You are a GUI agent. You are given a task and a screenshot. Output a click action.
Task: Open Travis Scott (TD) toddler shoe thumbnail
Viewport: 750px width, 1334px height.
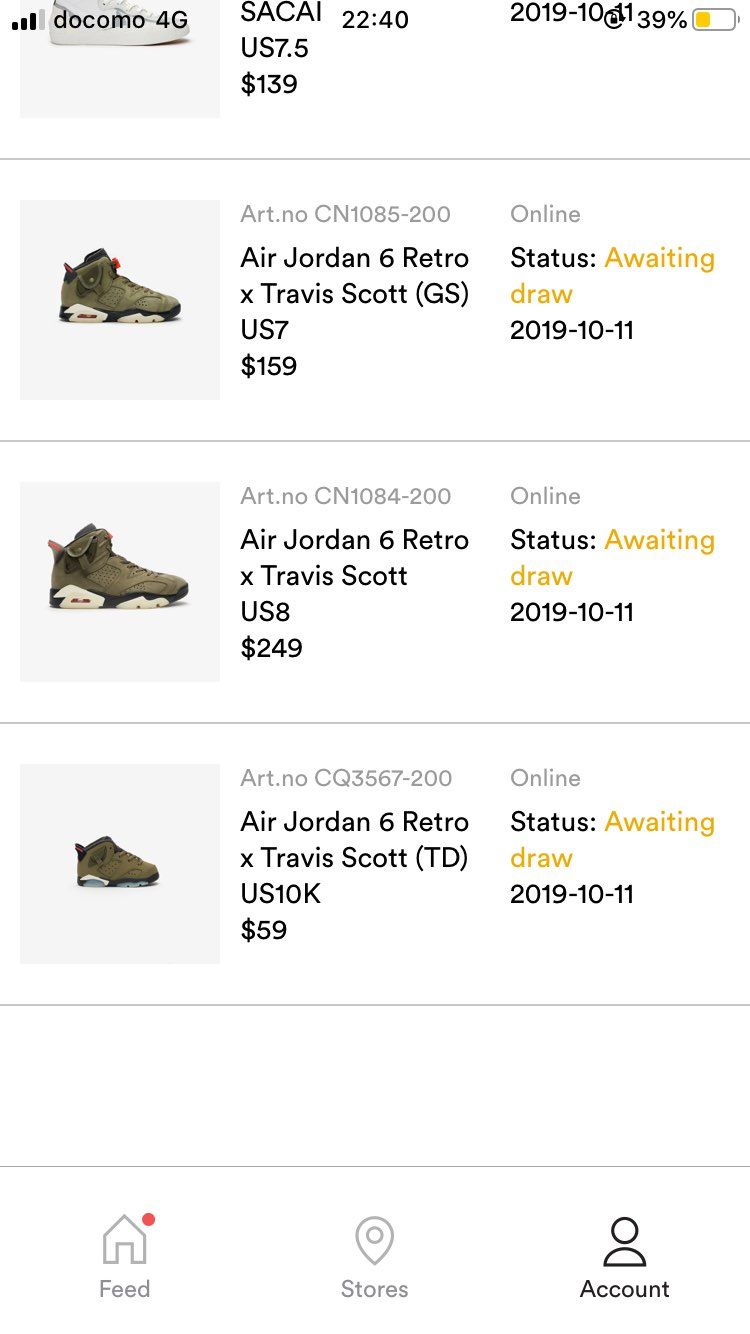coord(120,864)
